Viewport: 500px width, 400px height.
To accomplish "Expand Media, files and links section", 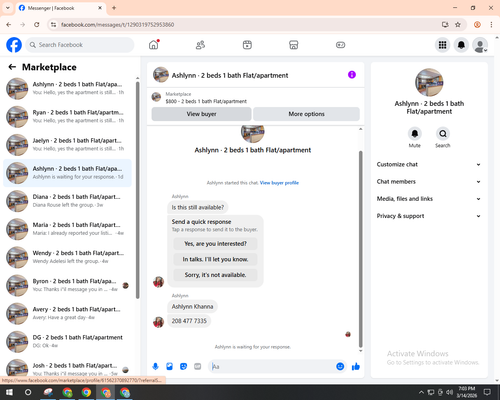I will 429,199.
